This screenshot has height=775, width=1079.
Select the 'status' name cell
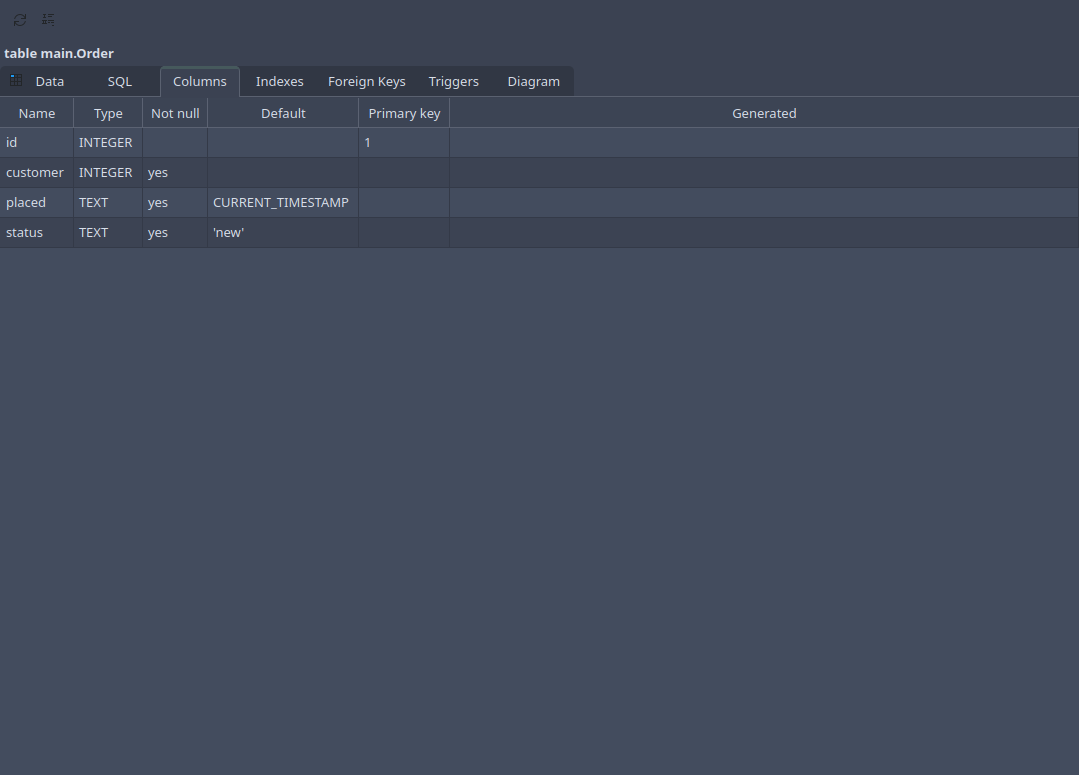[36, 233]
